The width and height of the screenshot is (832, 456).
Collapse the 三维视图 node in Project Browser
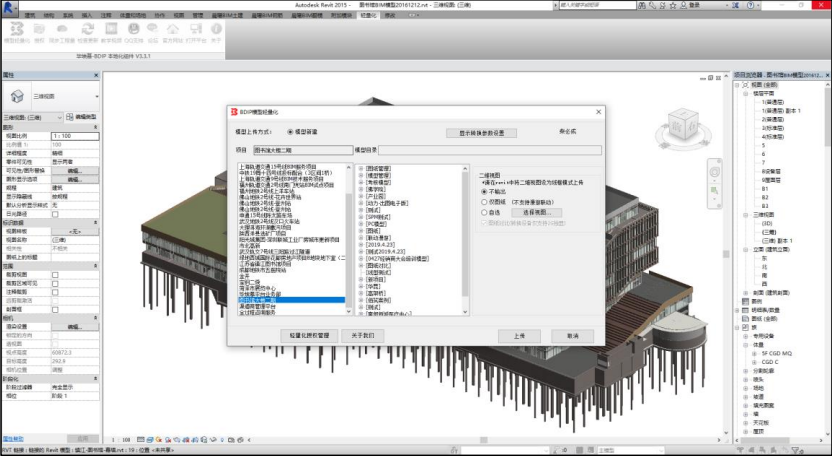coord(746,215)
